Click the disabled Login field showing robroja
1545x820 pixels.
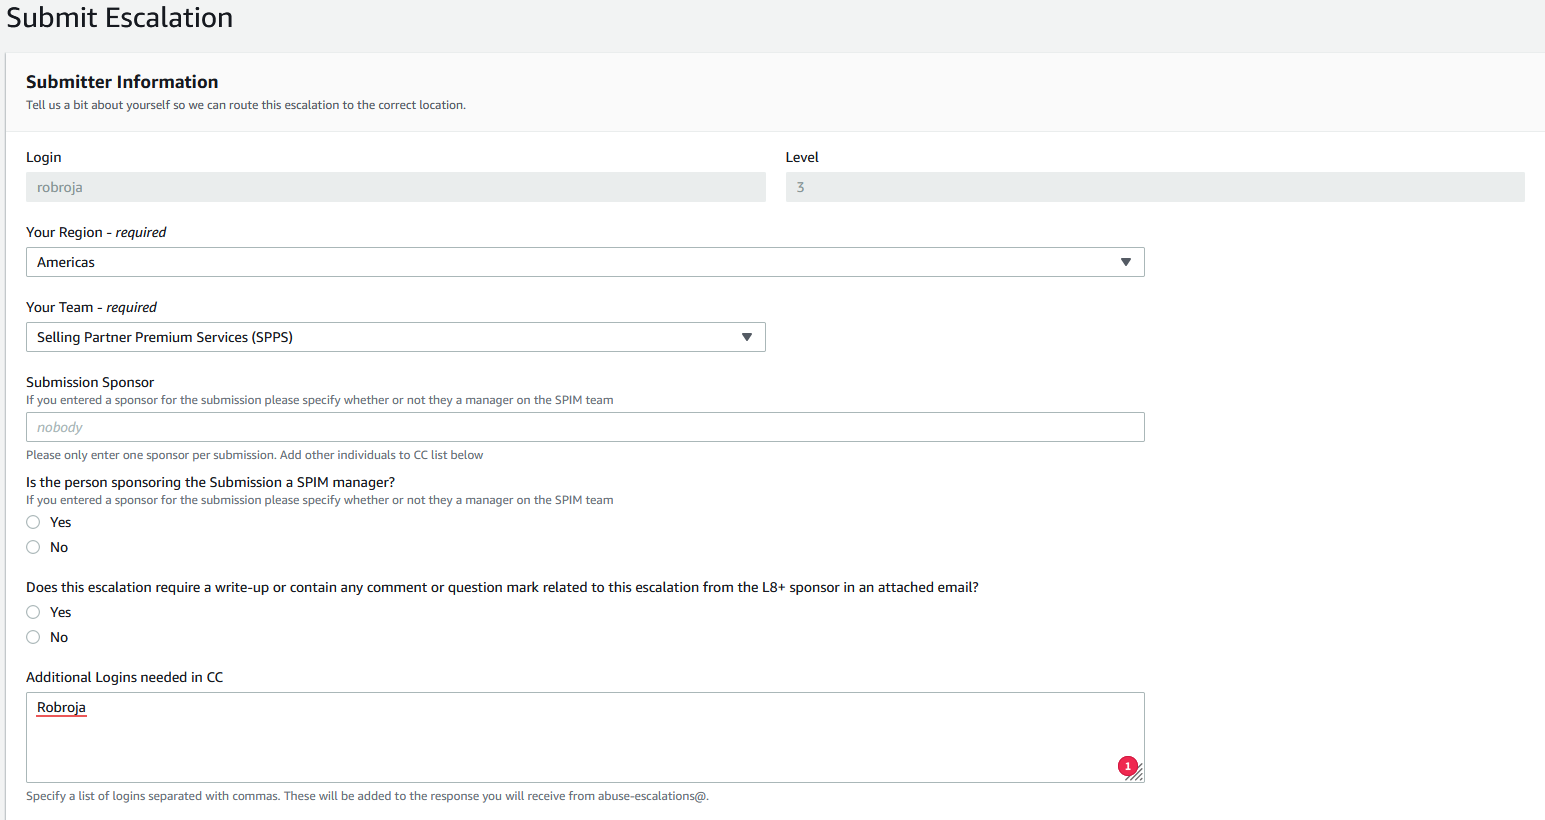tap(395, 187)
